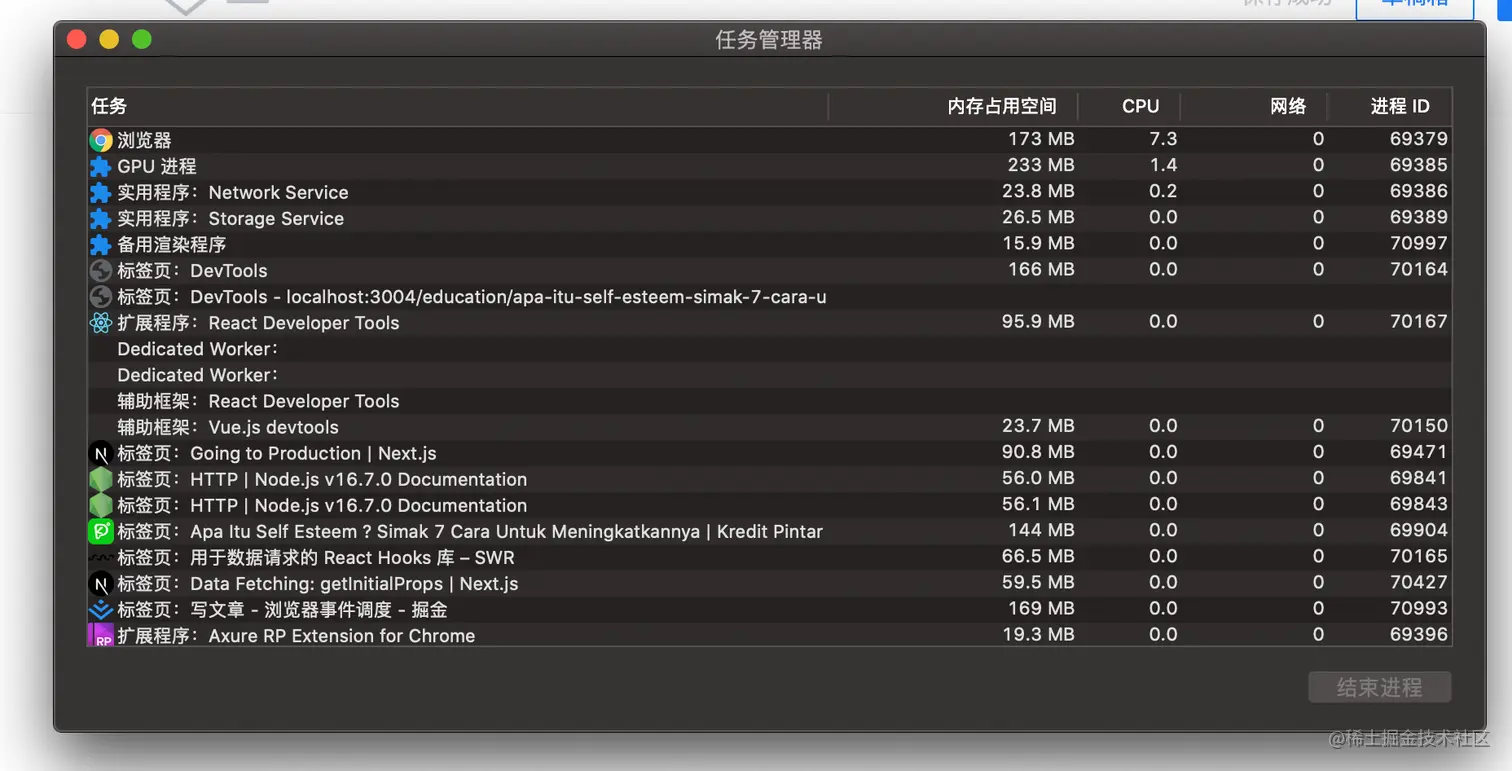Viewport: 1512px width, 771px height.
Task: Click memory value 233 MB
Action: pyautogui.click(x=1041, y=165)
